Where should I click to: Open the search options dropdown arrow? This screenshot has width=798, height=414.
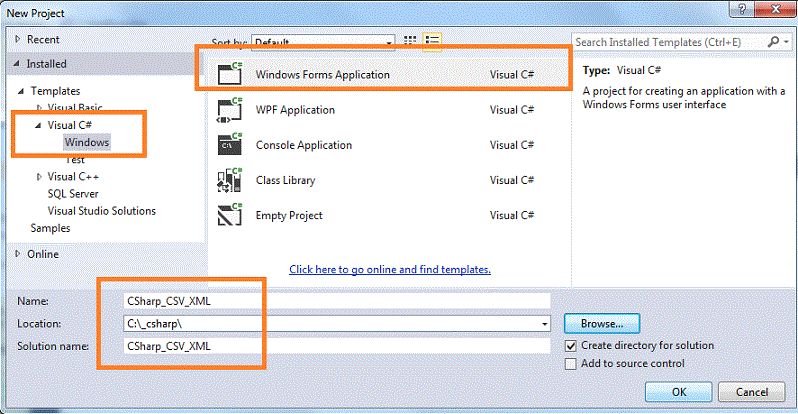786,42
